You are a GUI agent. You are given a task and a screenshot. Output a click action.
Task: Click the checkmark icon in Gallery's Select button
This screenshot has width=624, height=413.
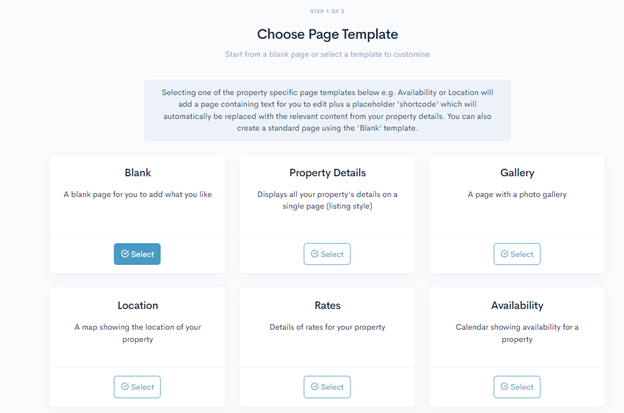click(x=505, y=254)
